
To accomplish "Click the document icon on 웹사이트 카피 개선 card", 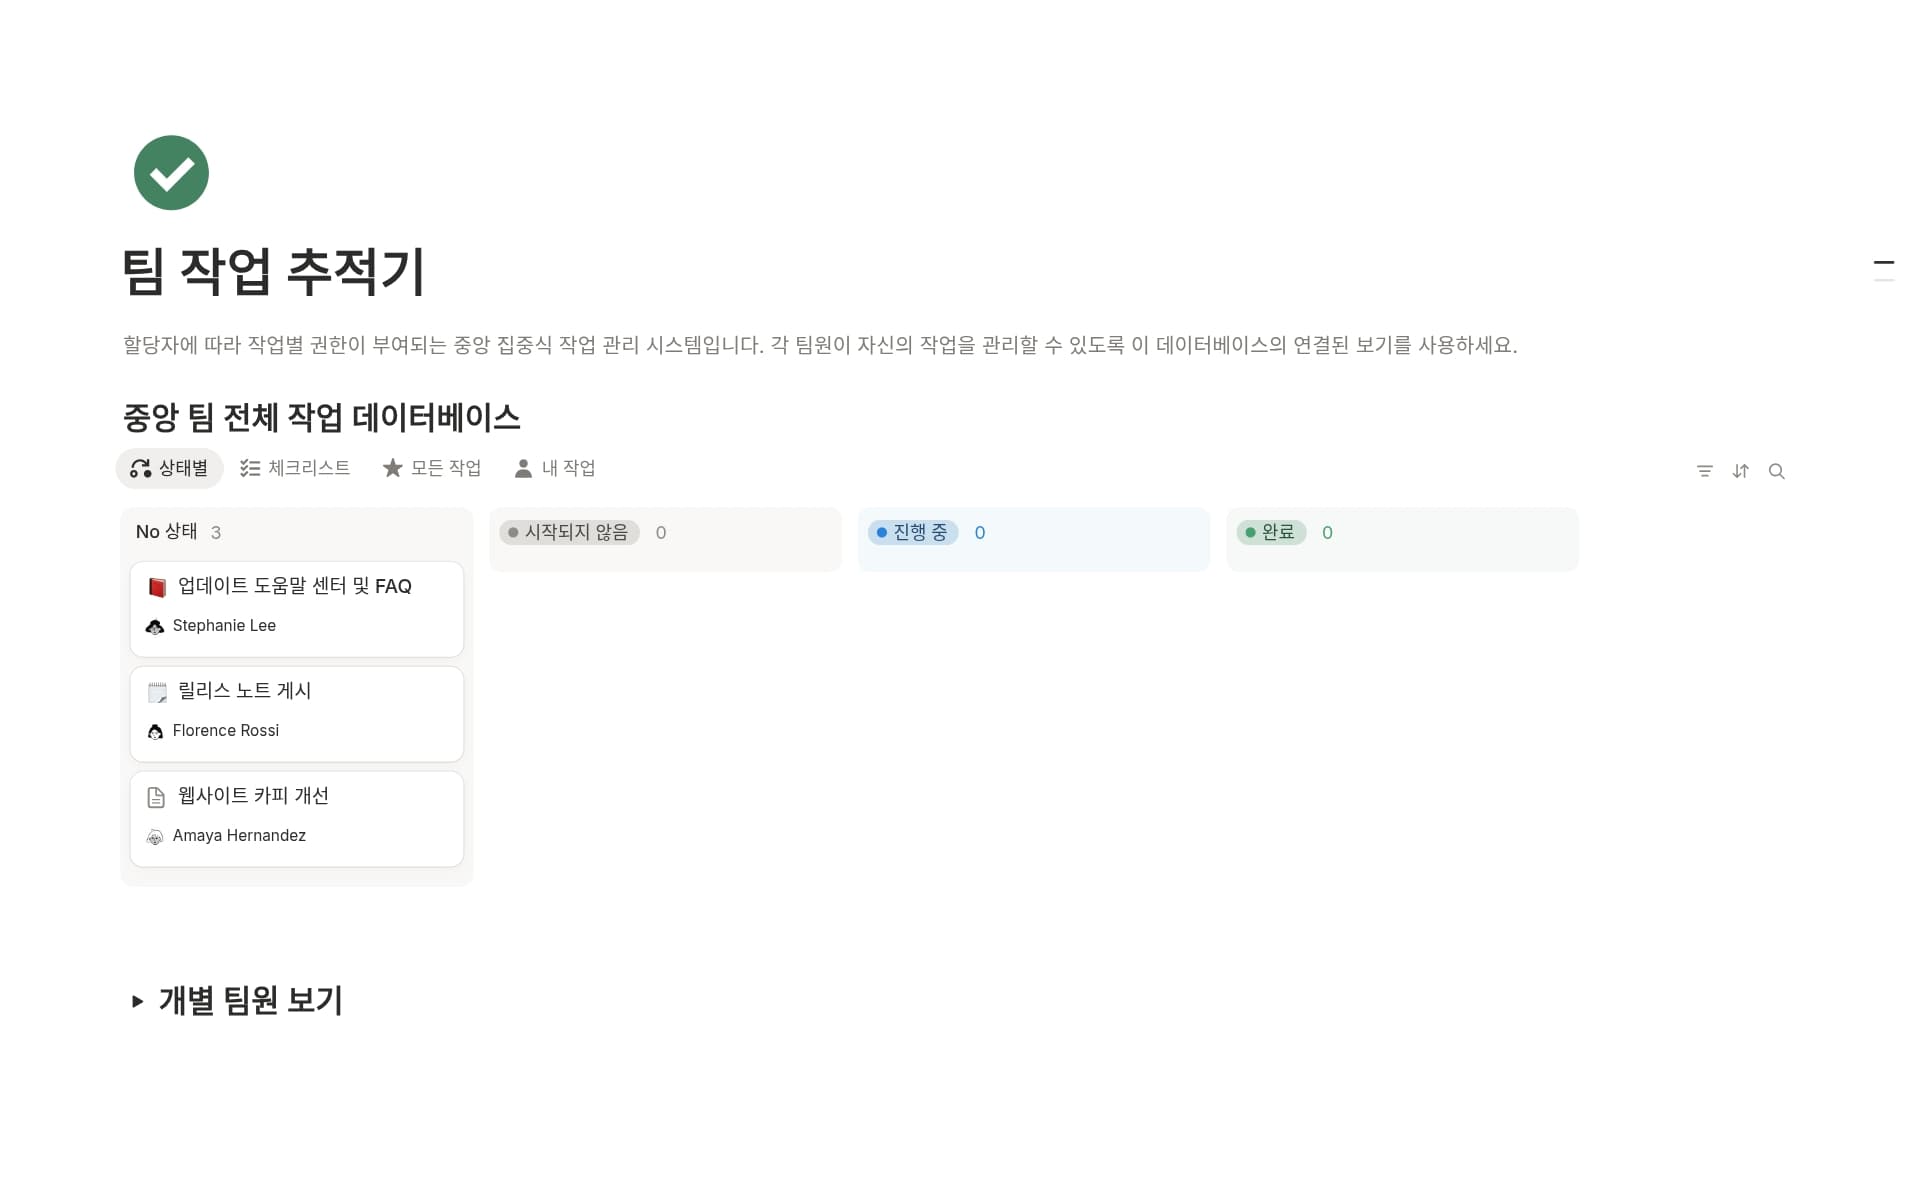I will (156, 797).
